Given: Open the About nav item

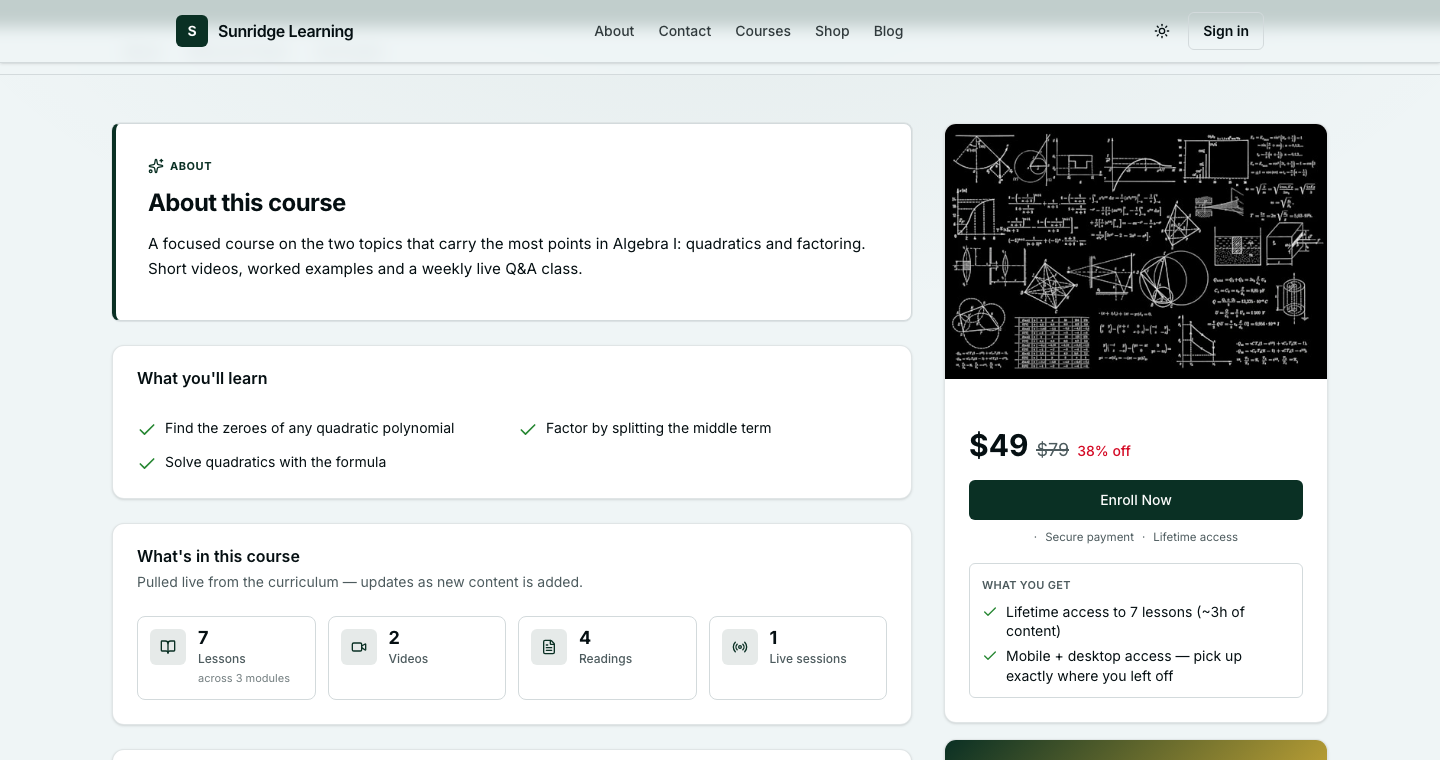Looking at the screenshot, I should [614, 31].
